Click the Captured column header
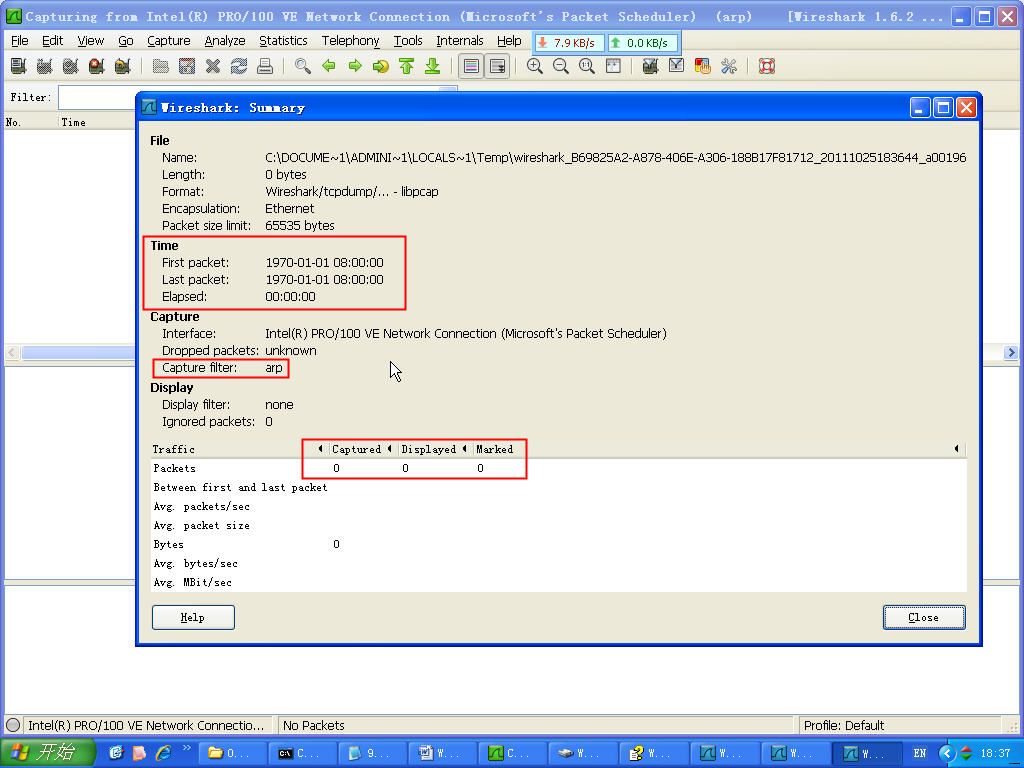The image size is (1024, 768). tap(356, 449)
